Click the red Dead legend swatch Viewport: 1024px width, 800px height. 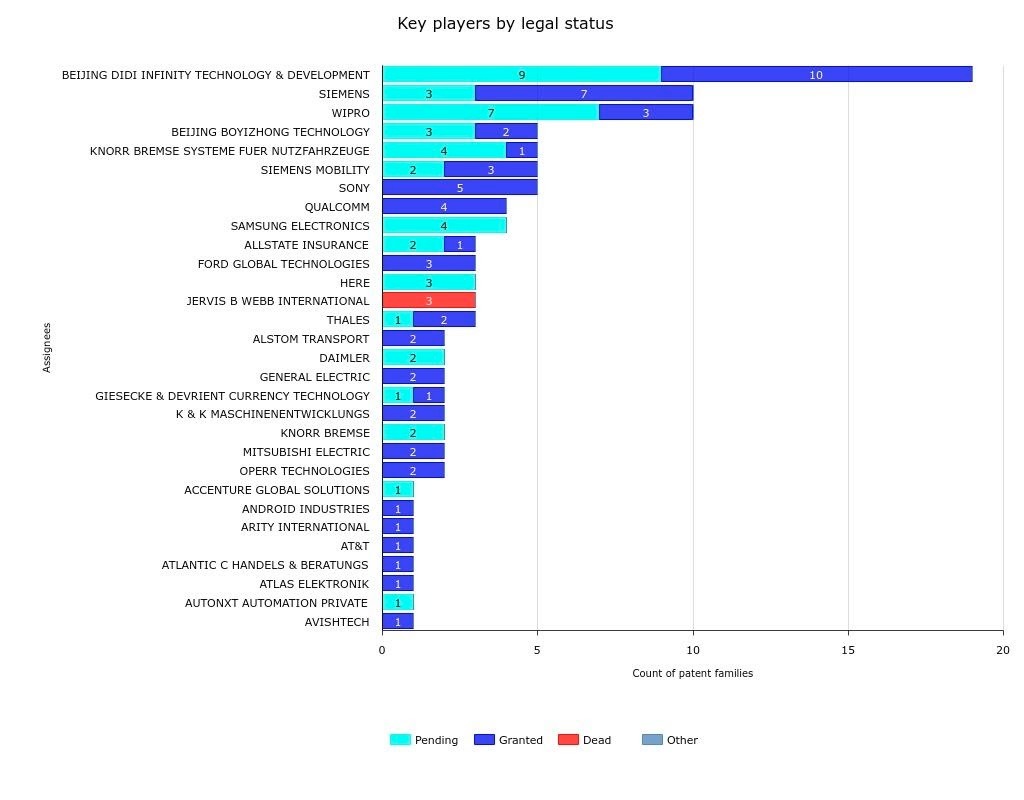568,739
